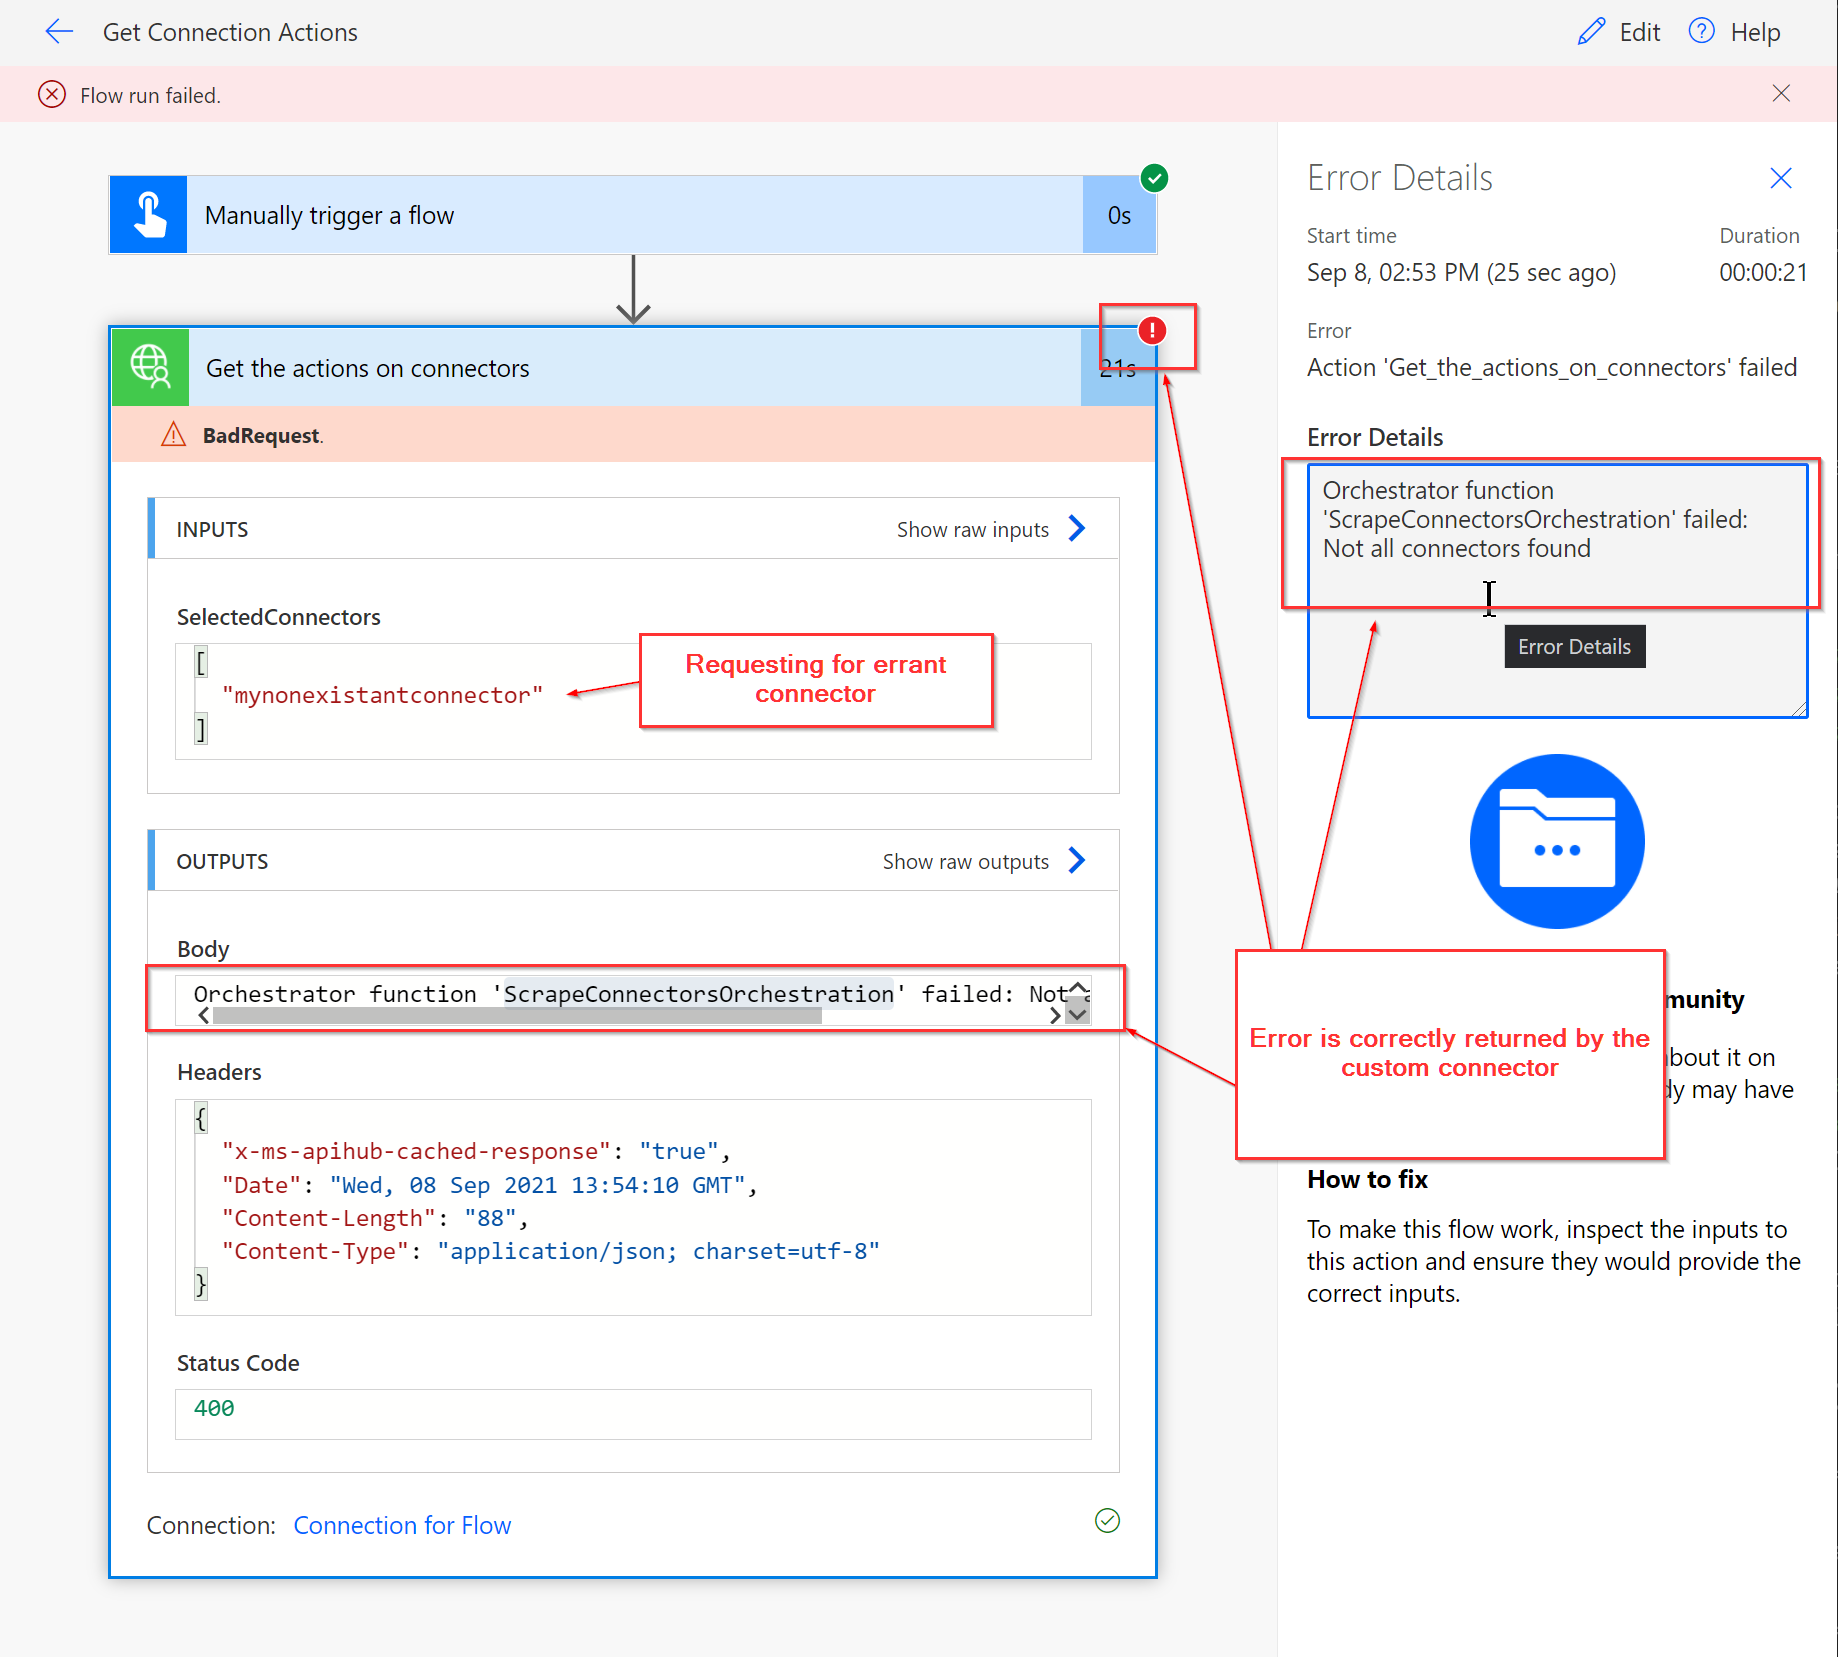The height and width of the screenshot is (1657, 1838).
Task: Open Help via question mark icon
Action: click(1701, 32)
